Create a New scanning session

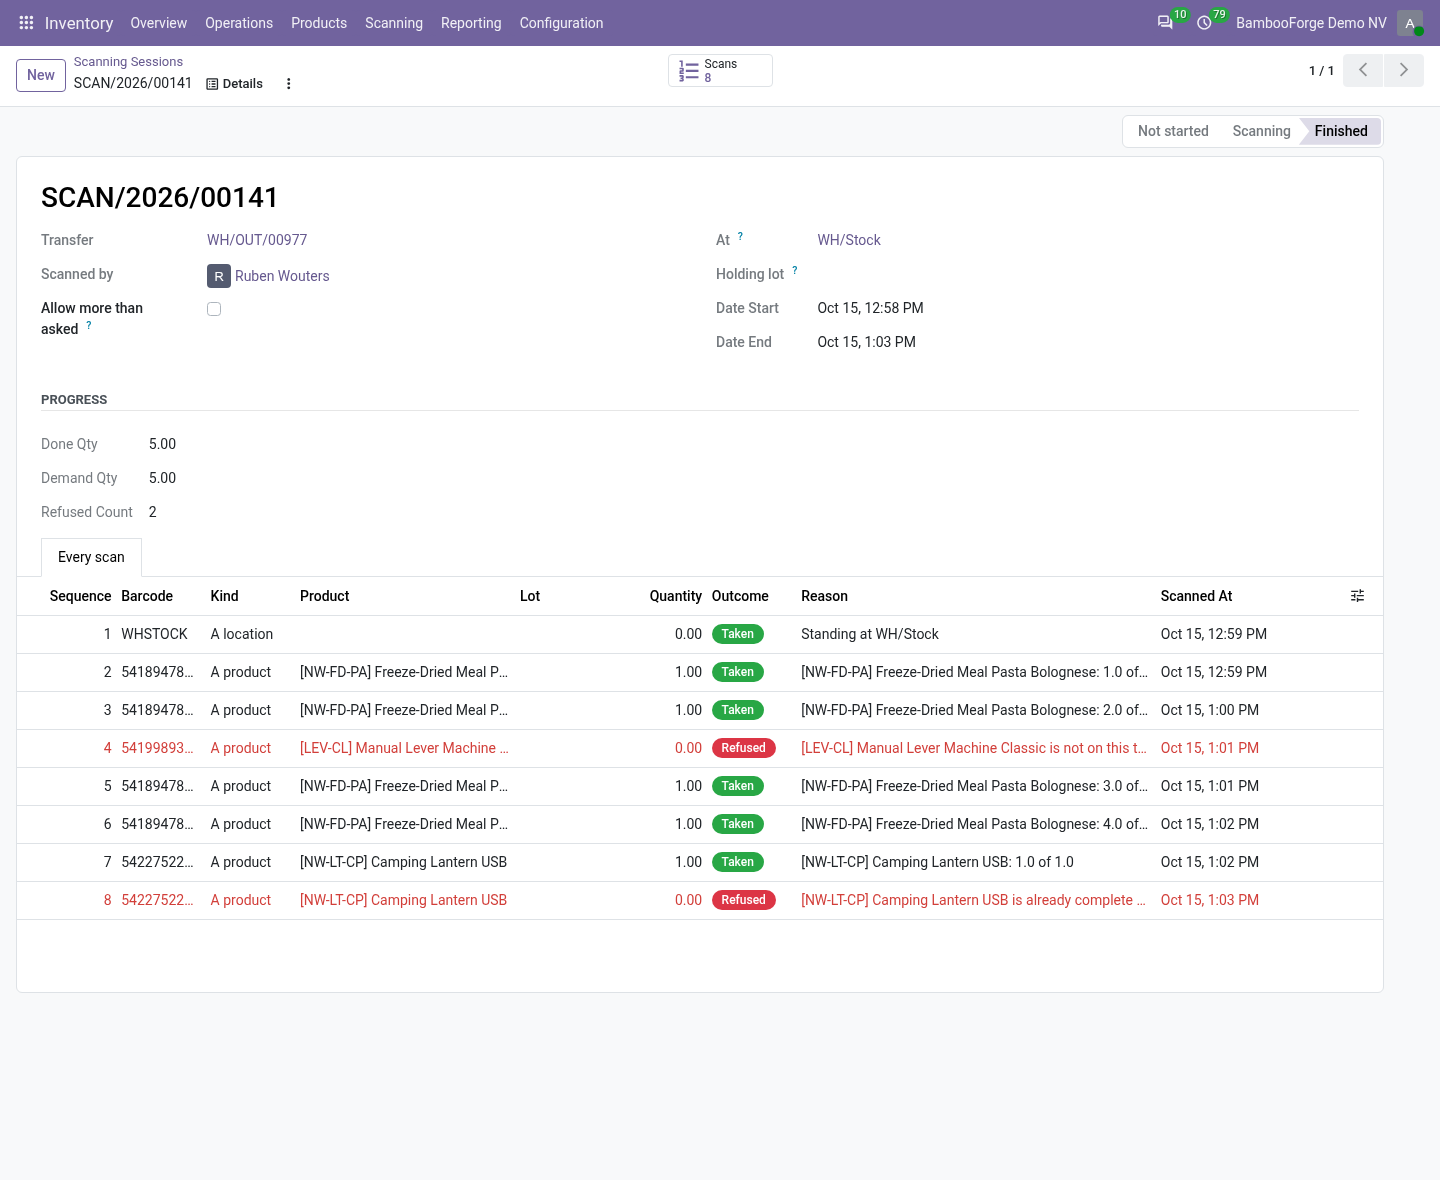[41, 75]
